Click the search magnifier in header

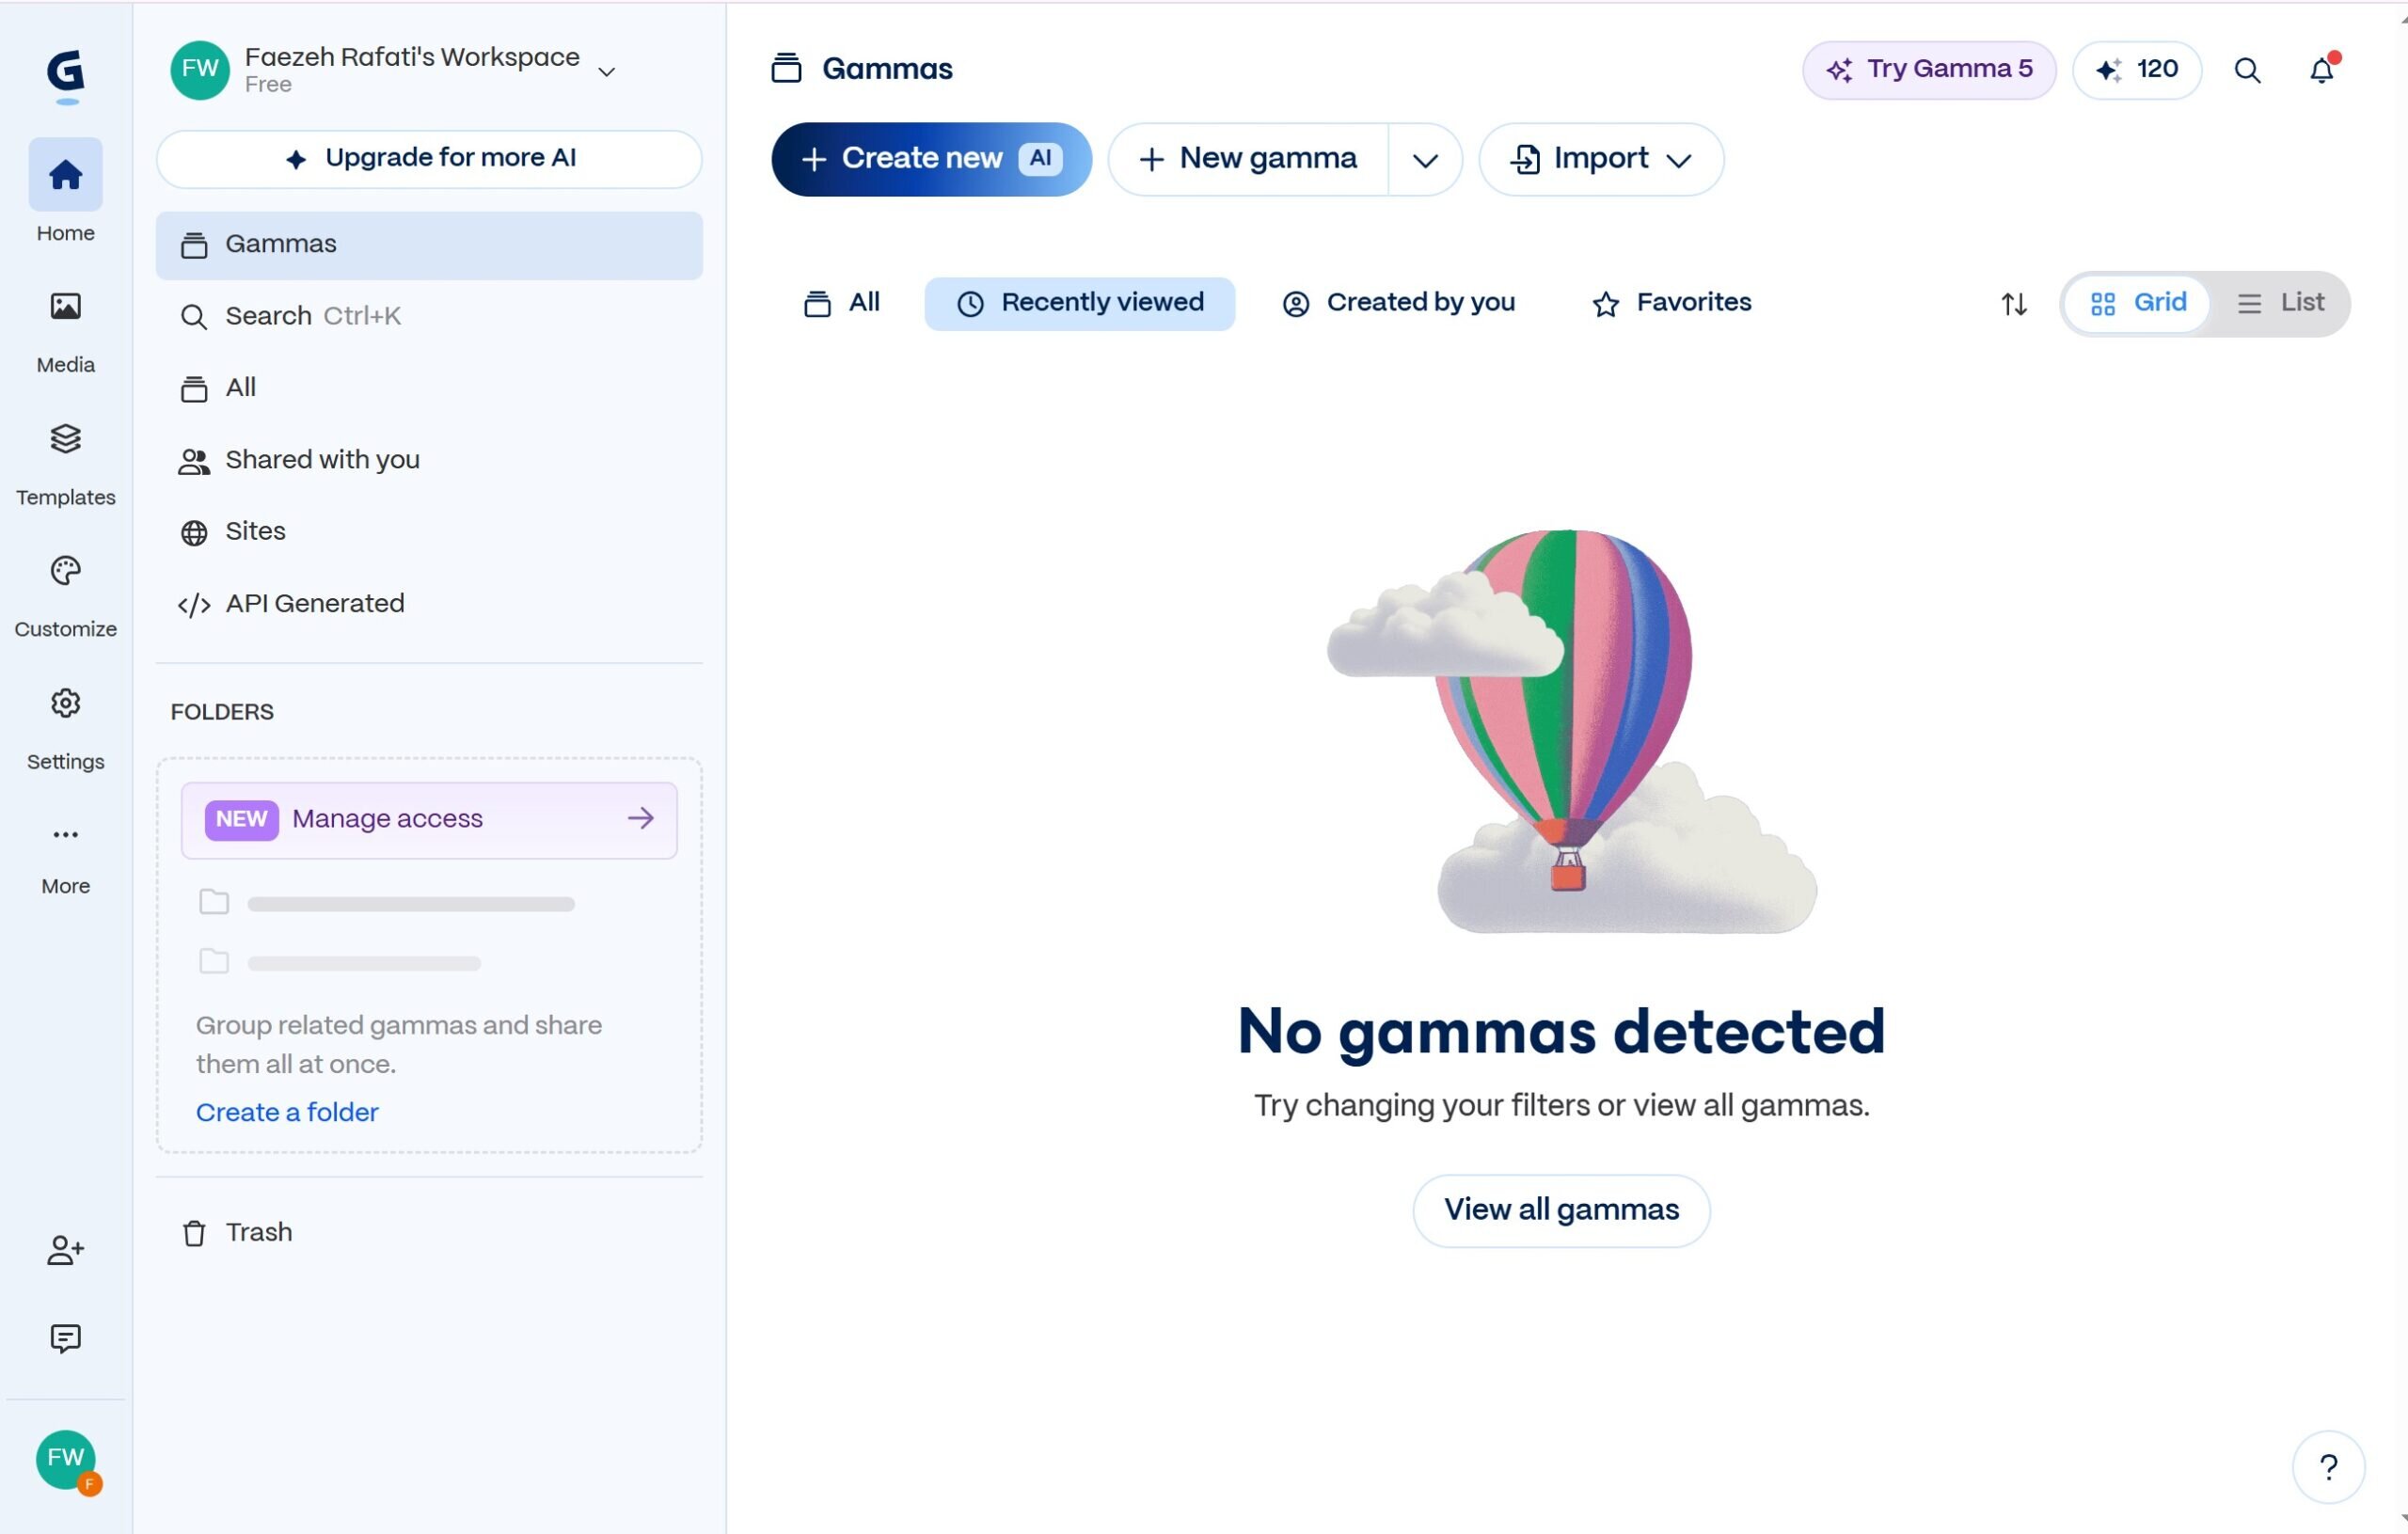click(2247, 70)
